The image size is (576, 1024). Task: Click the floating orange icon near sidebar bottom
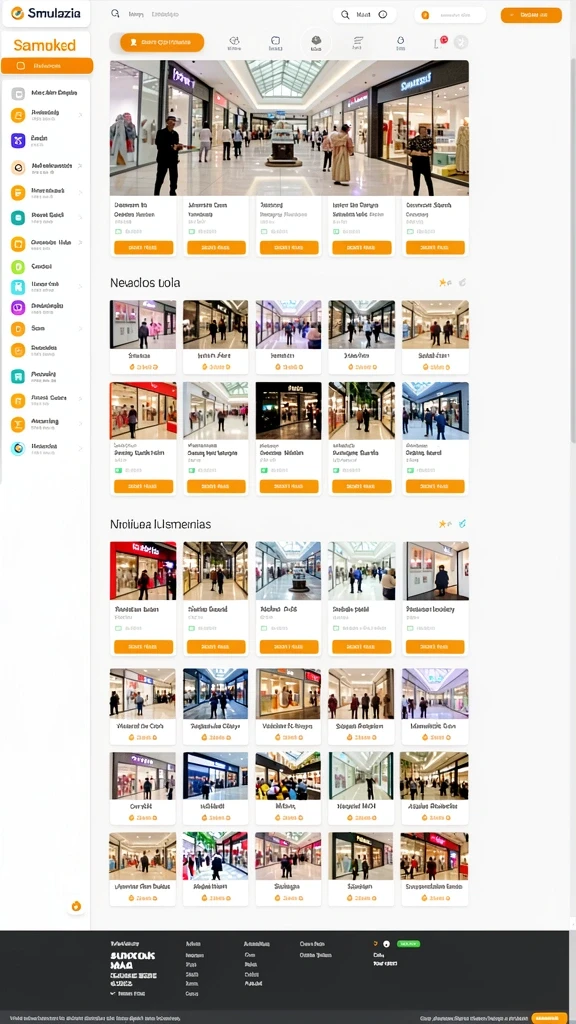pos(76,906)
